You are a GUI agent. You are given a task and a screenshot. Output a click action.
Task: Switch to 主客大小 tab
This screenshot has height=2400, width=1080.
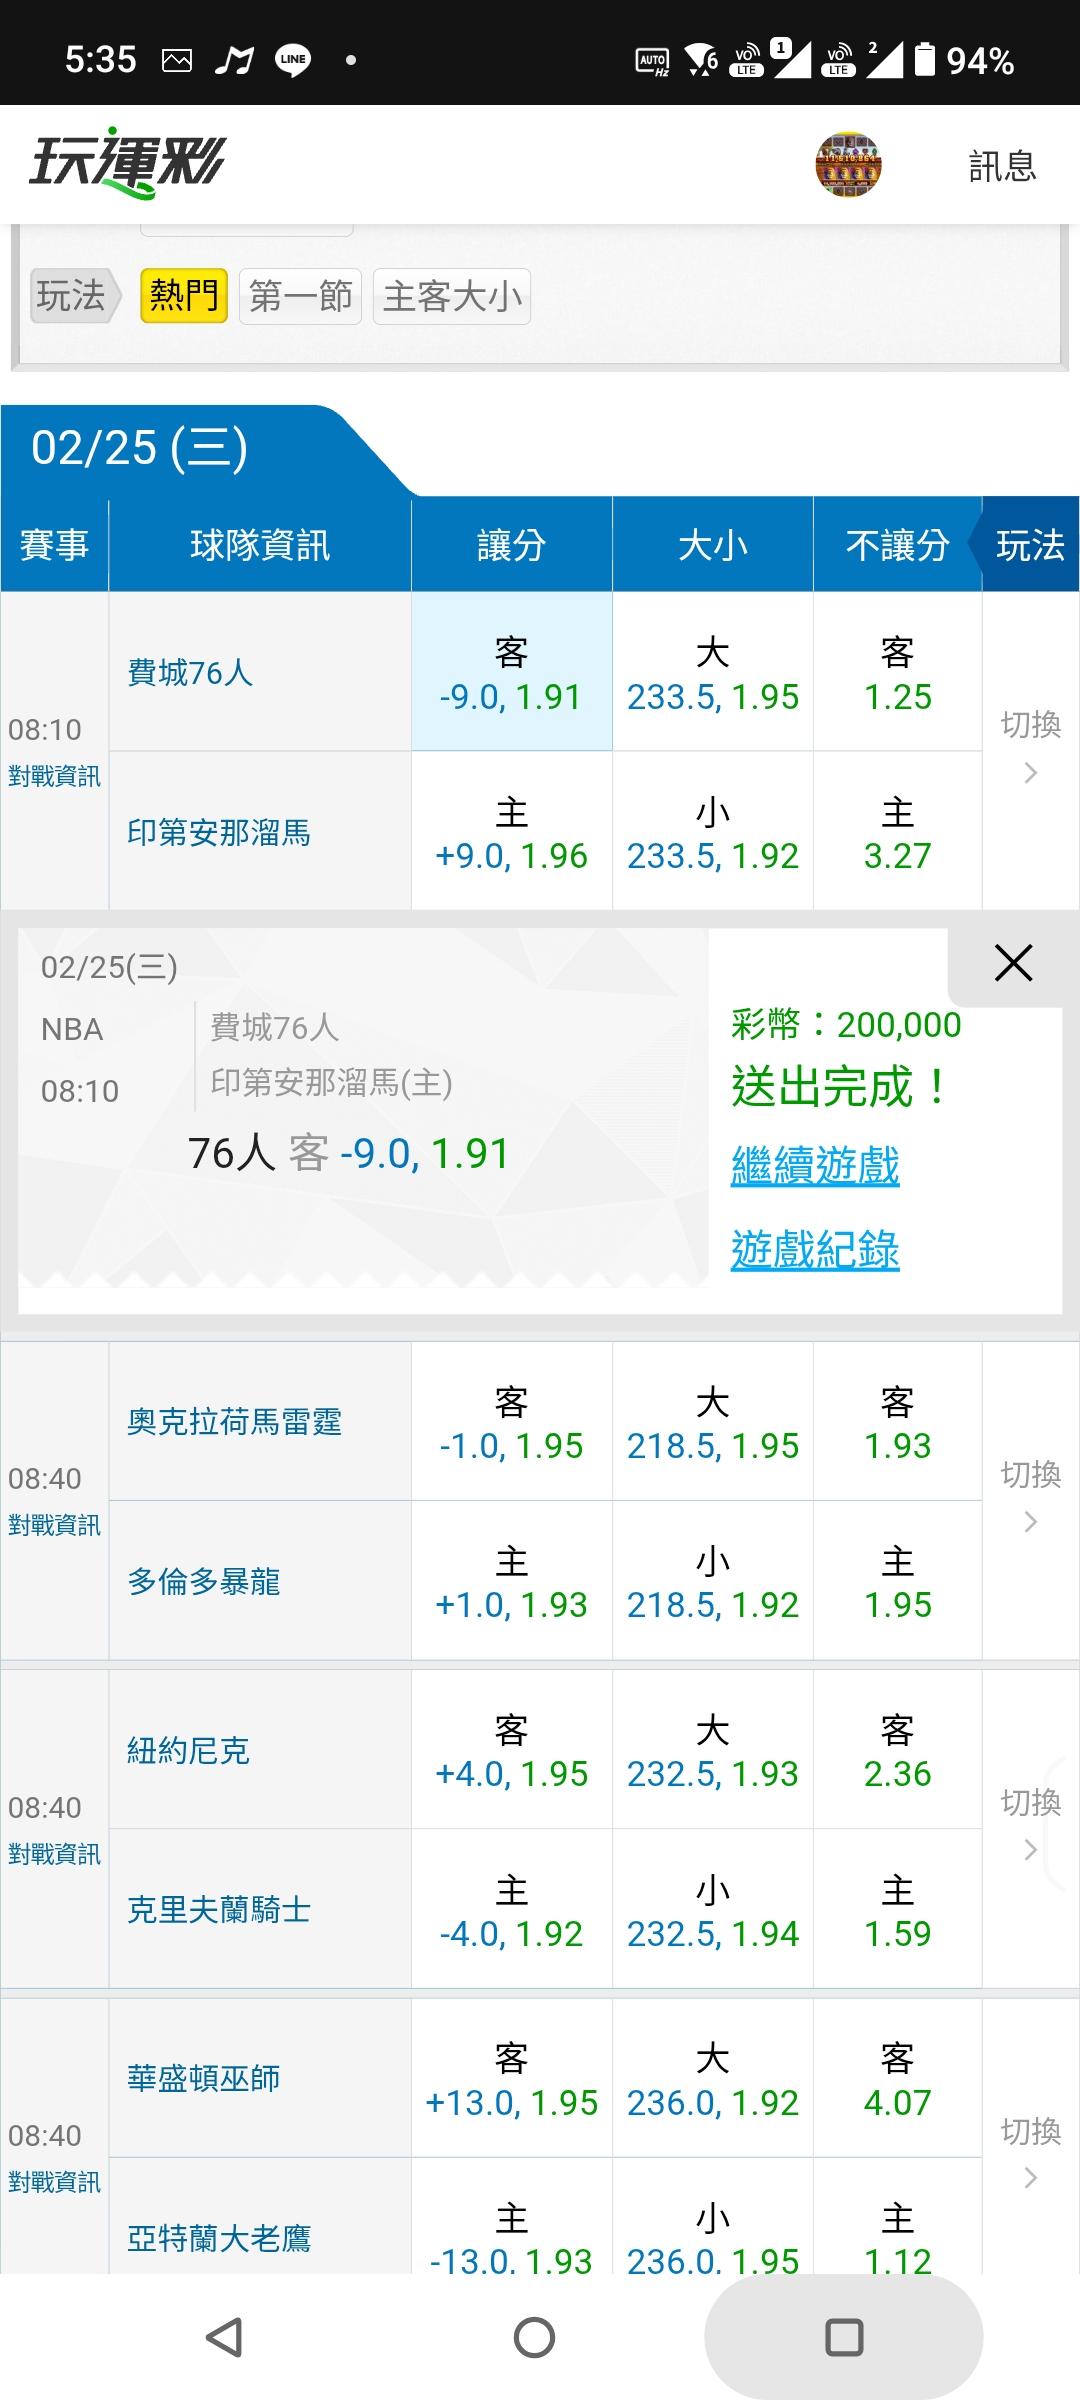coord(452,296)
